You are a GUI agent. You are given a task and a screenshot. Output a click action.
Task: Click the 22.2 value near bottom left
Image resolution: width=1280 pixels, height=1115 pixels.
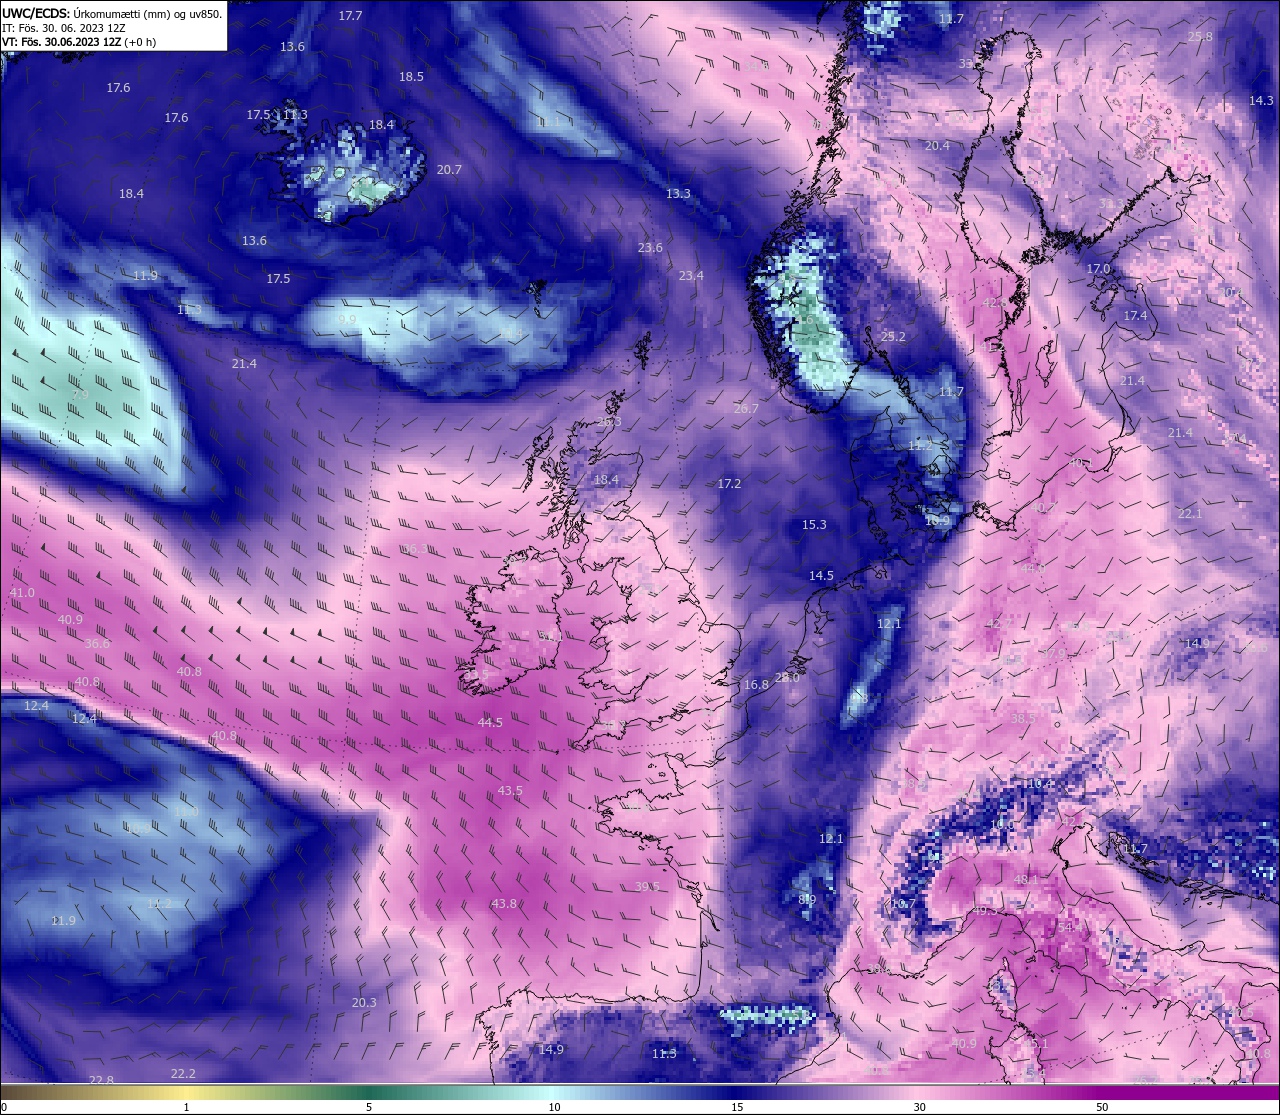coord(183,1074)
